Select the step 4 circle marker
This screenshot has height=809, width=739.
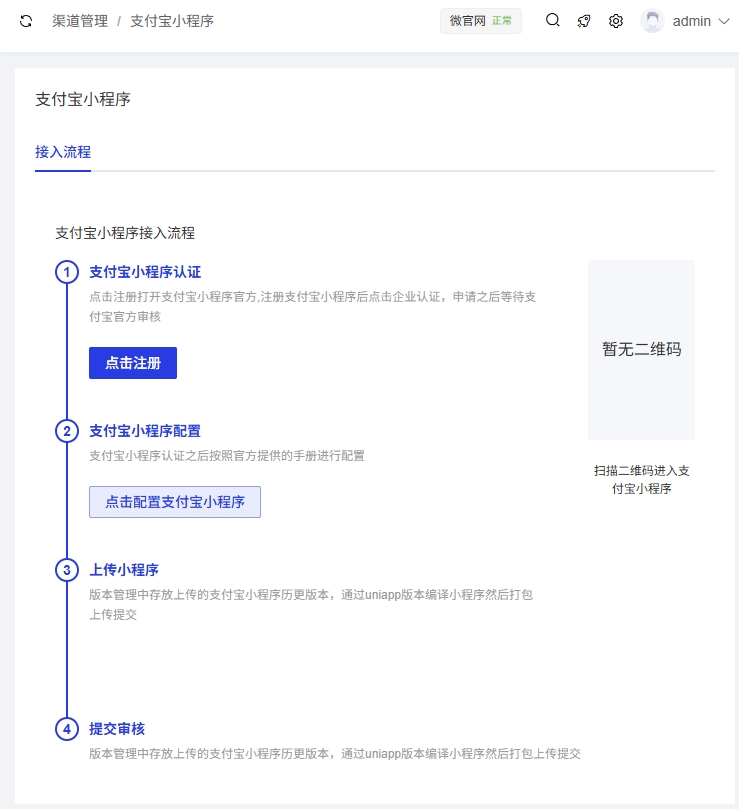pos(67,729)
